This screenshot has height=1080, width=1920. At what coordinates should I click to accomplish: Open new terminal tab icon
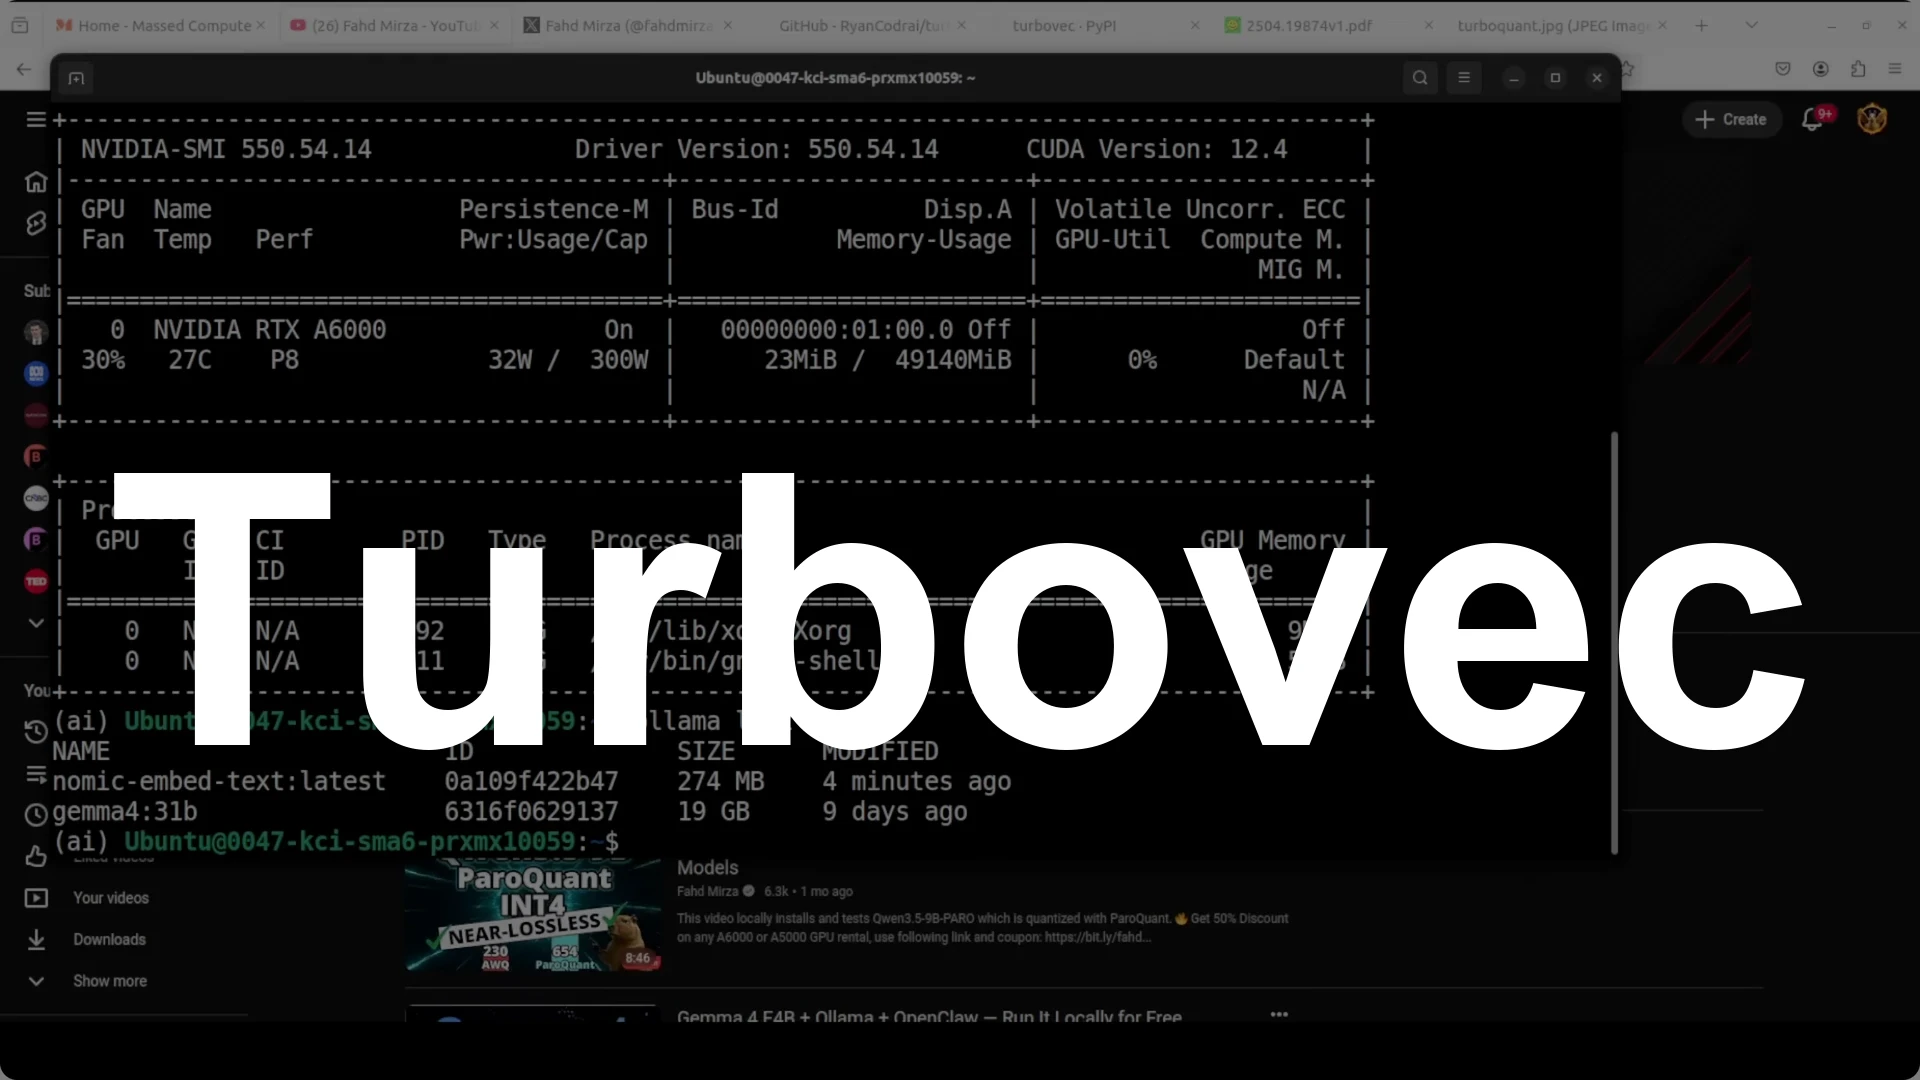click(76, 78)
